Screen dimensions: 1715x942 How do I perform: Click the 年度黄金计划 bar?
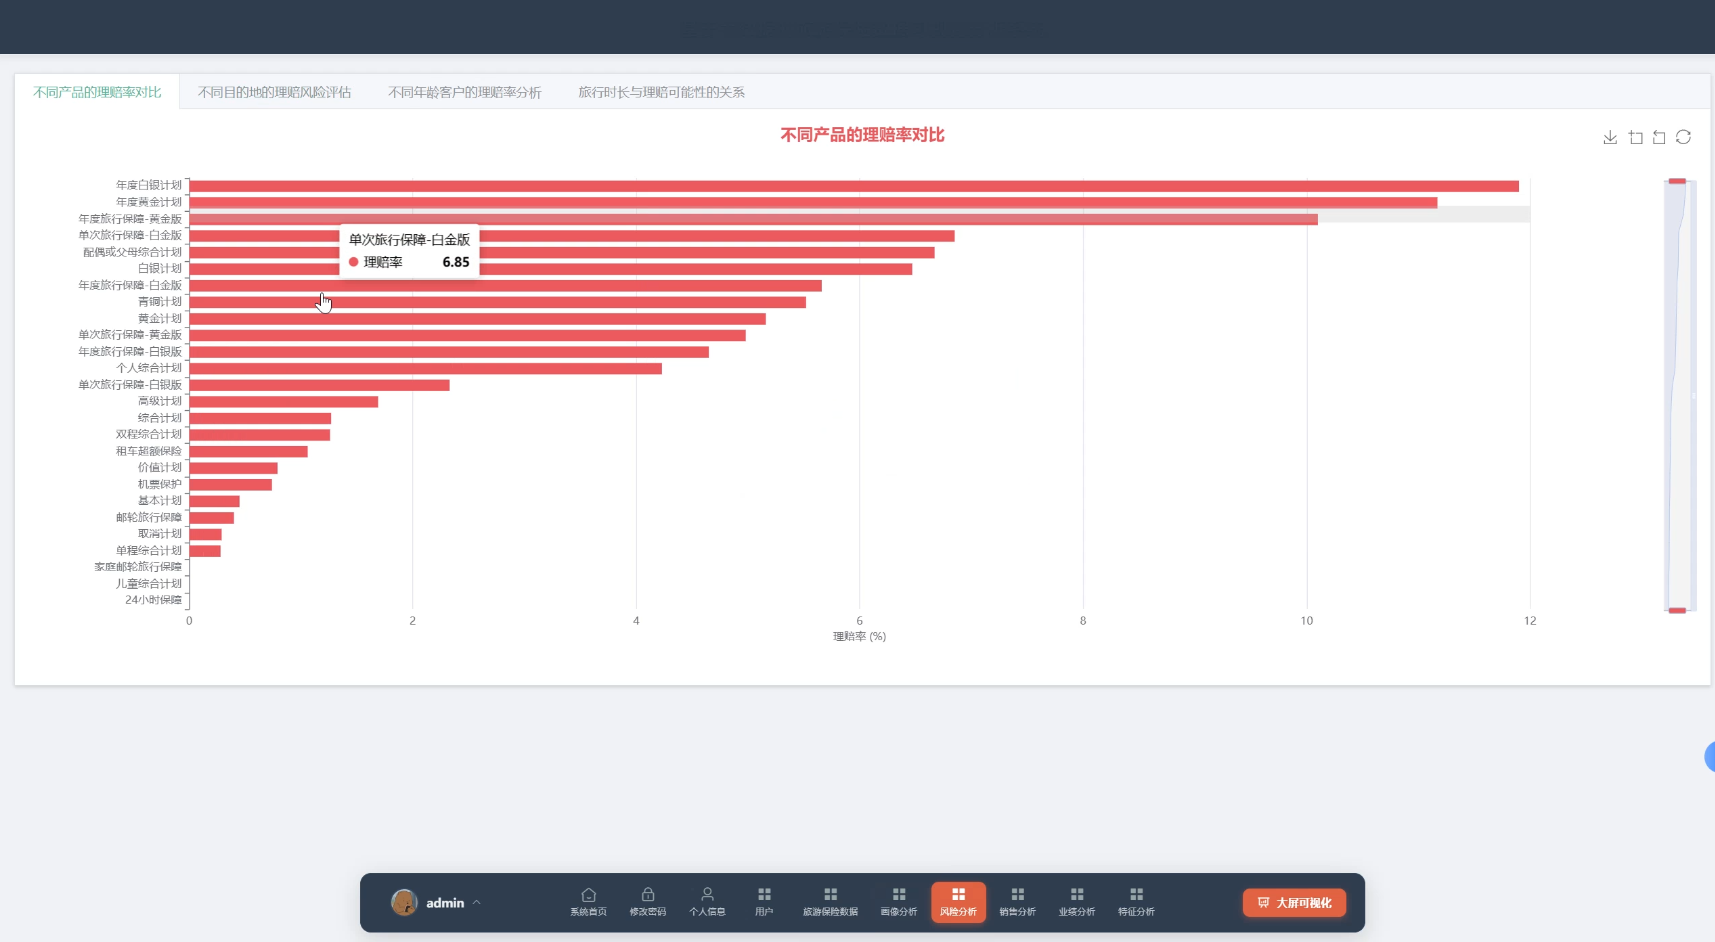click(813, 202)
